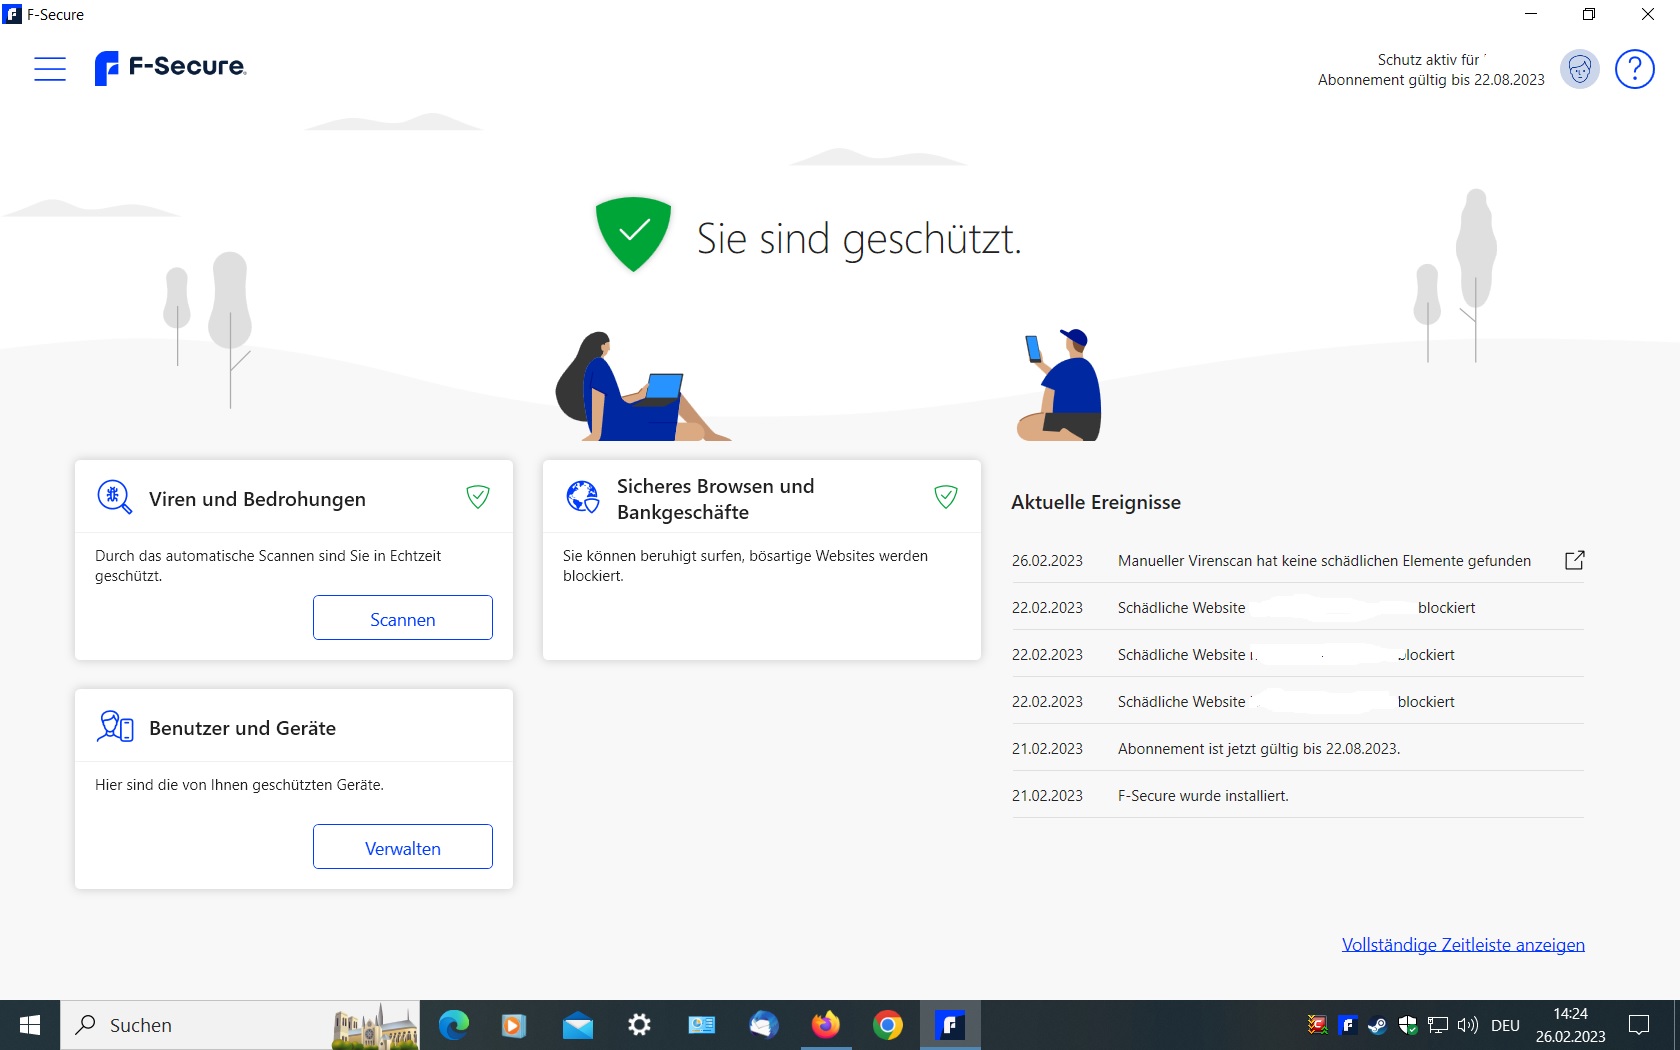Open the virus scan report external link icon
The width and height of the screenshot is (1680, 1050).
point(1574,560)
